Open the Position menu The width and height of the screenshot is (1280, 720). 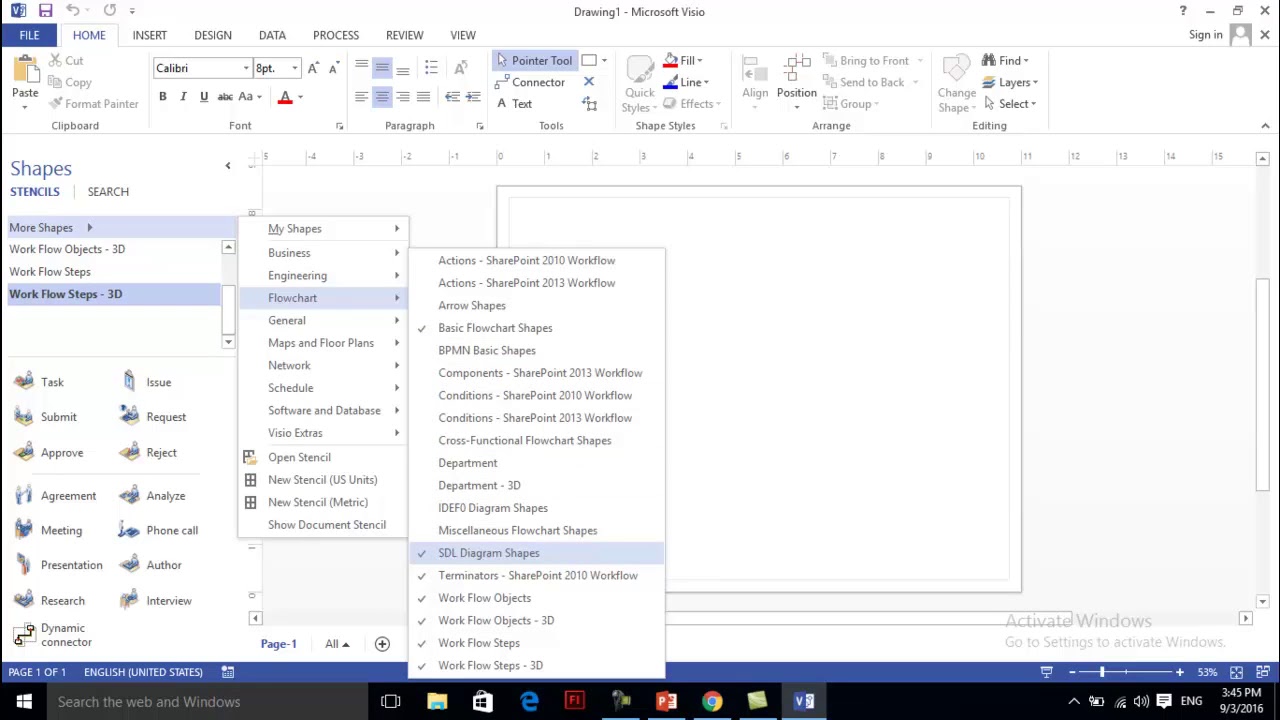(x=797, y=83)
